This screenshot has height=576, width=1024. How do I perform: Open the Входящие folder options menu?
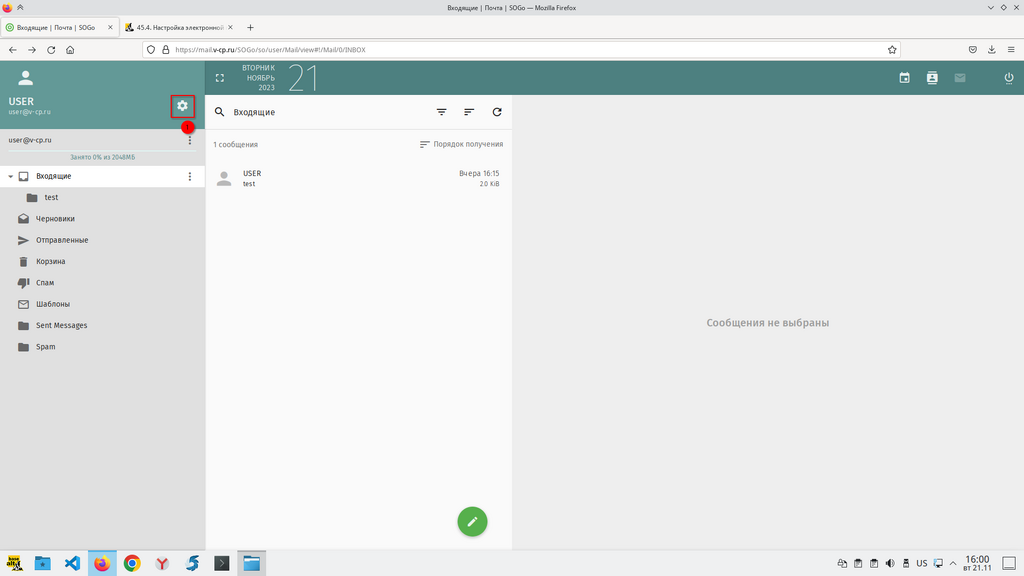(190, 176)
